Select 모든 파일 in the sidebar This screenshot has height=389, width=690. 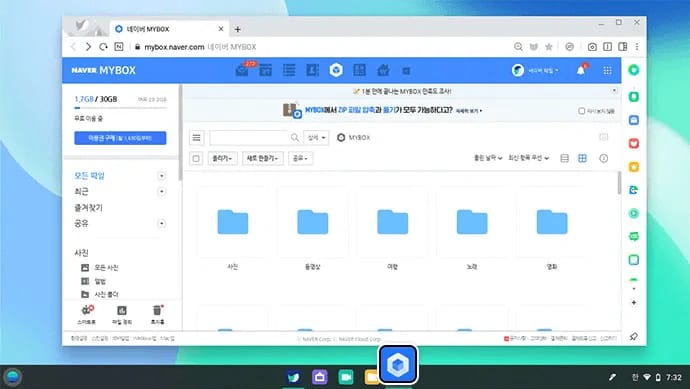pos(89,176)
